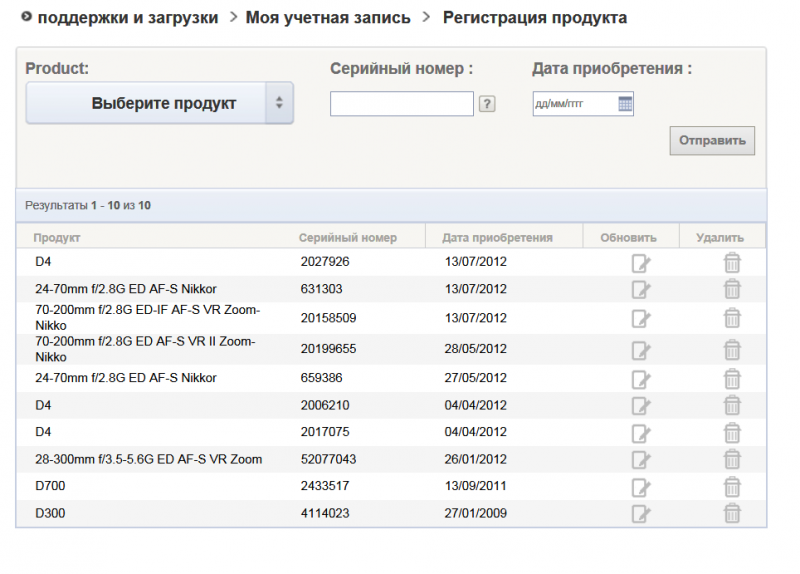Delete the entry with serial 20158509

(732, 318)
